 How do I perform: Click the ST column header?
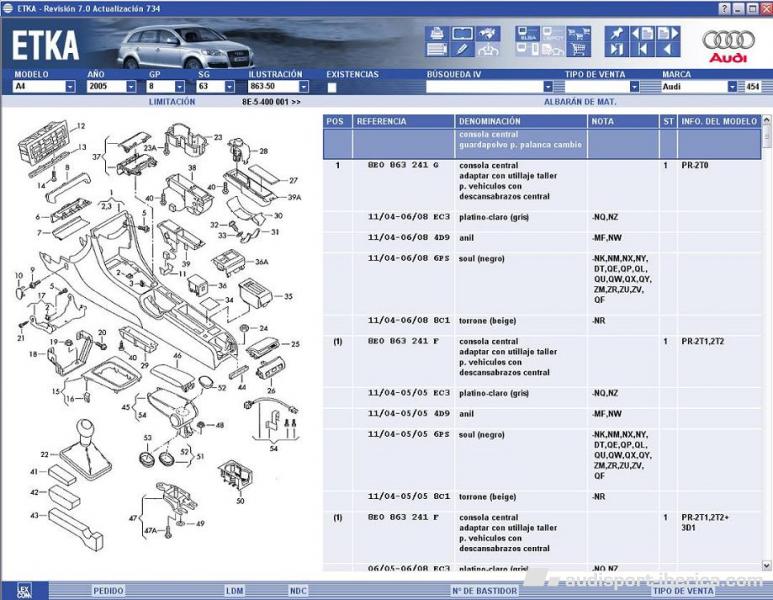668,121
